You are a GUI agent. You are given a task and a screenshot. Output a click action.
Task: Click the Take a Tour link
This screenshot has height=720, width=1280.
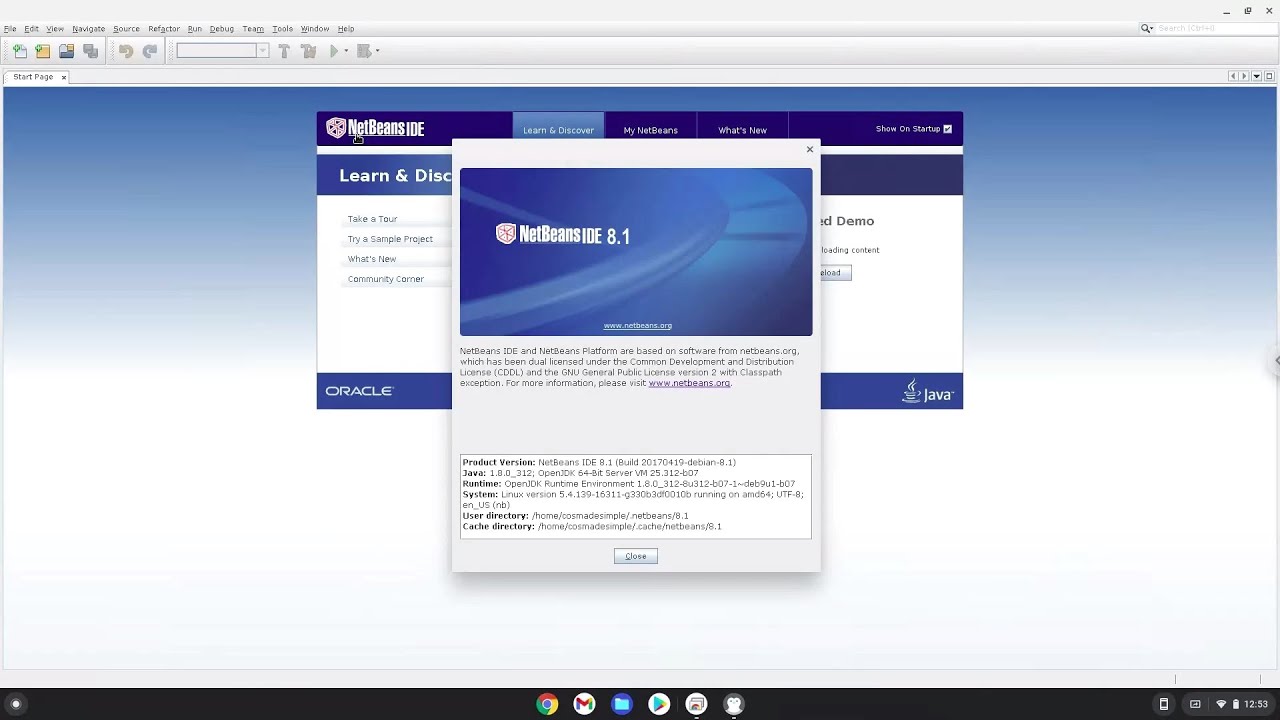[372, 219]
